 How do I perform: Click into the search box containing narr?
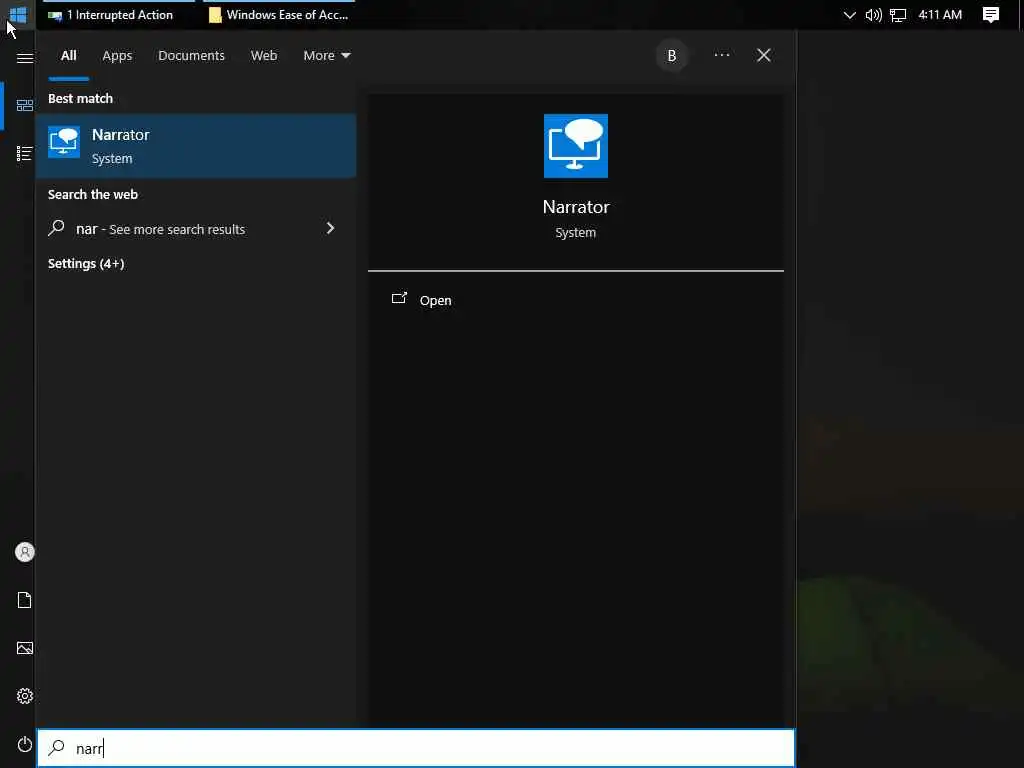(x=416, y=748)
